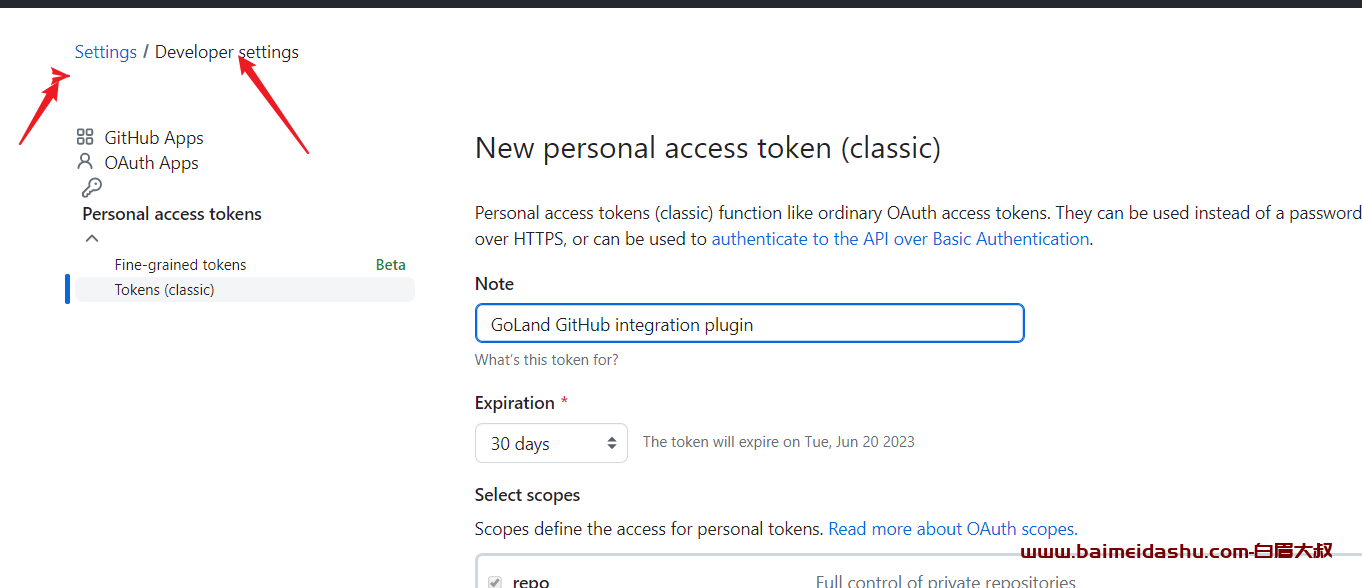Select Tokens (classic) sidebar item
The width and height of the screenshot is (1362, 588).
245,290
